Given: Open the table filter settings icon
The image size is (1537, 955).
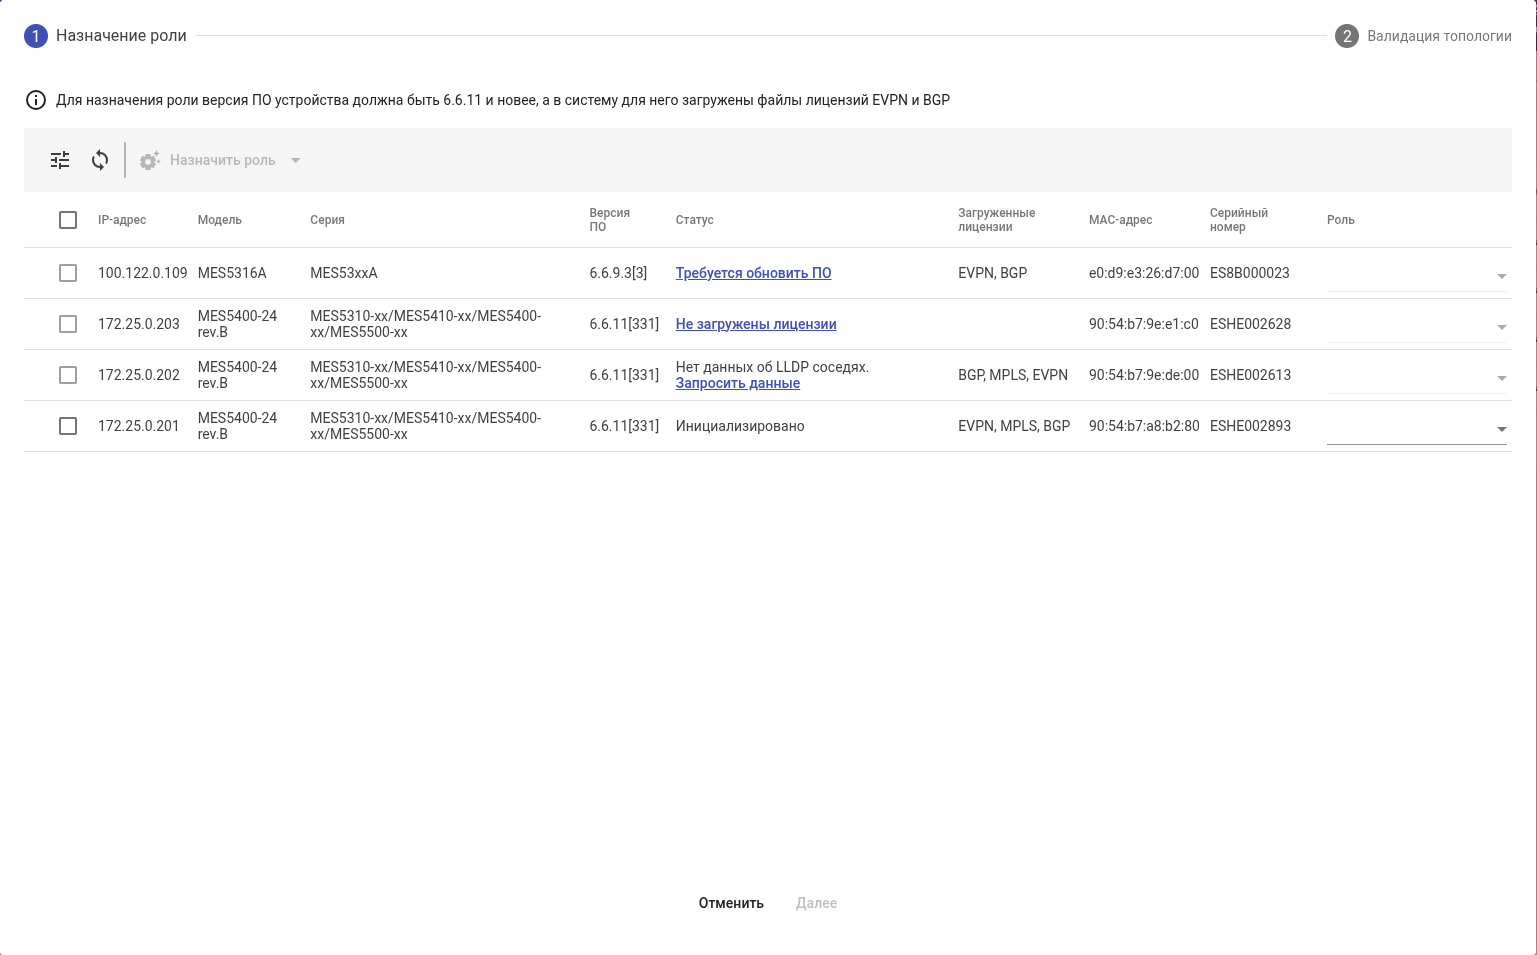Looking at the screenshot, I should pyautogui.click(x=60, y=160).
